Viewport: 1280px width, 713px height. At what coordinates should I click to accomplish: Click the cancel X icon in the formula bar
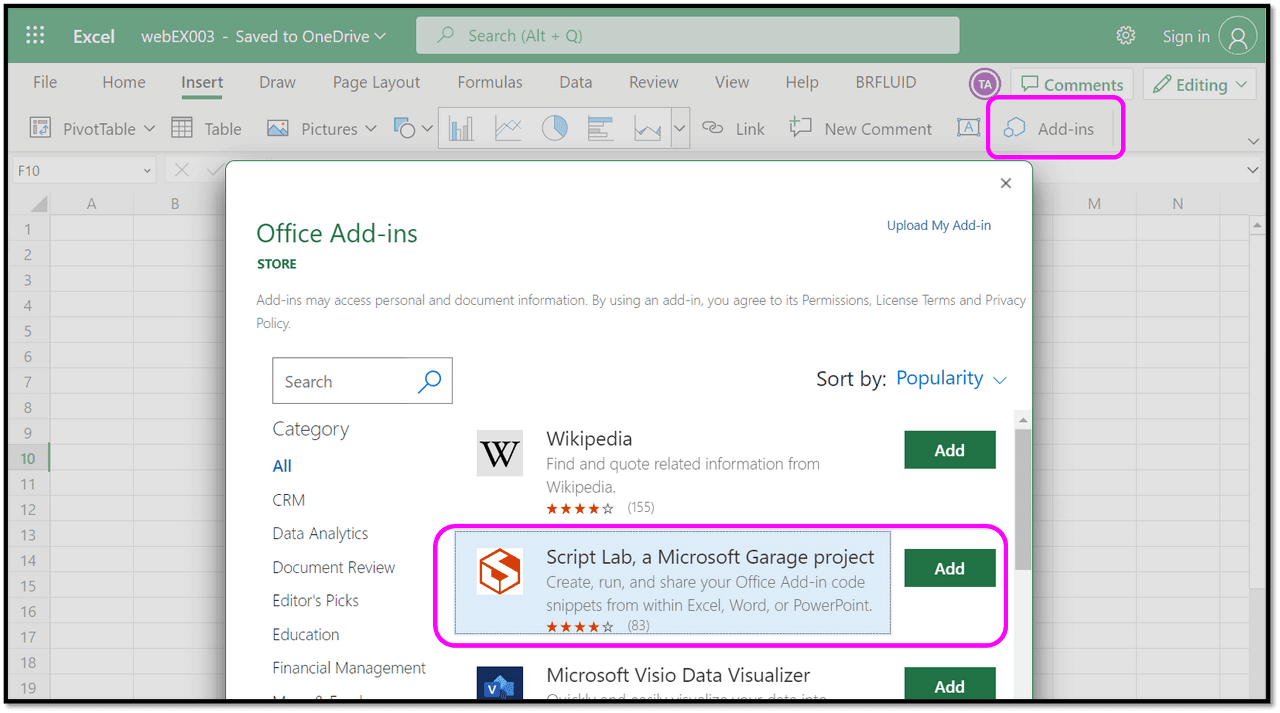point(181,170)
